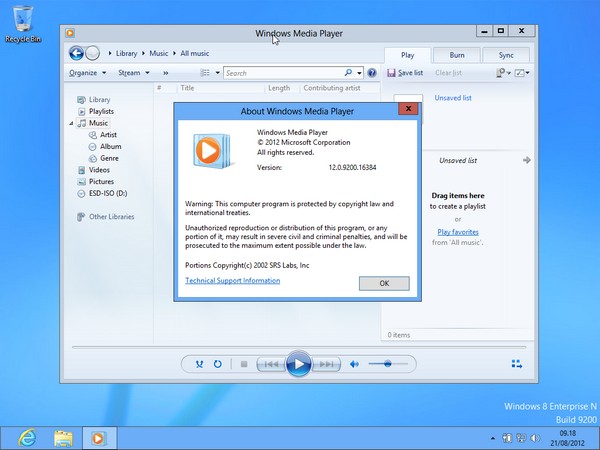Viewport: 600px width, 450px height.
Task: Select Artist under Music
Action: point(108,135)
